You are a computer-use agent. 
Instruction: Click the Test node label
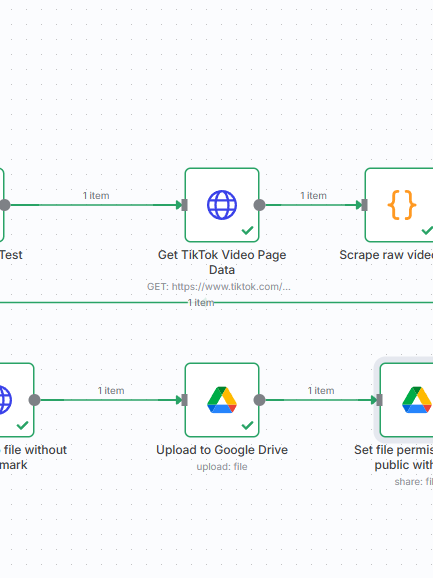(x=11, y=255)
